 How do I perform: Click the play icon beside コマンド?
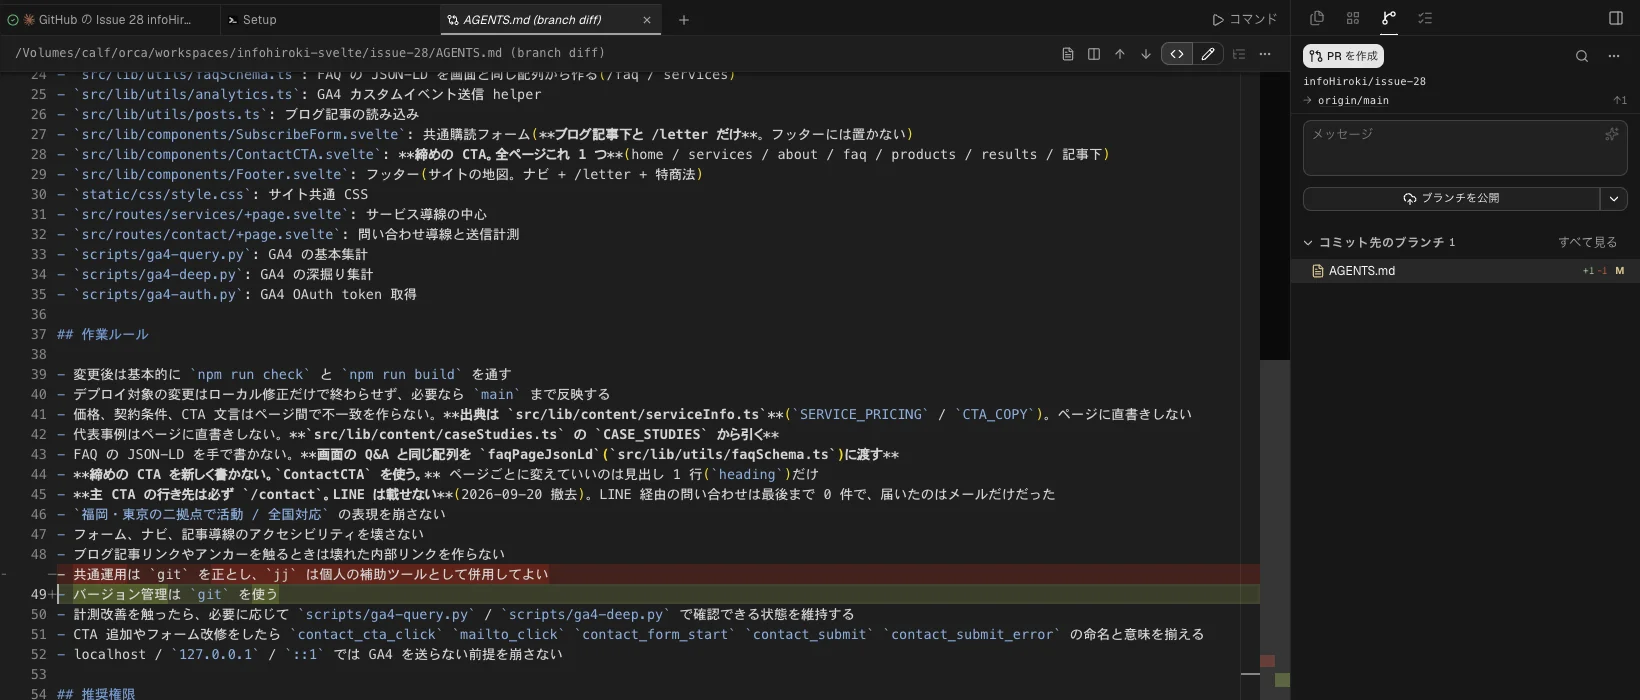click(x=1217, y=19)
